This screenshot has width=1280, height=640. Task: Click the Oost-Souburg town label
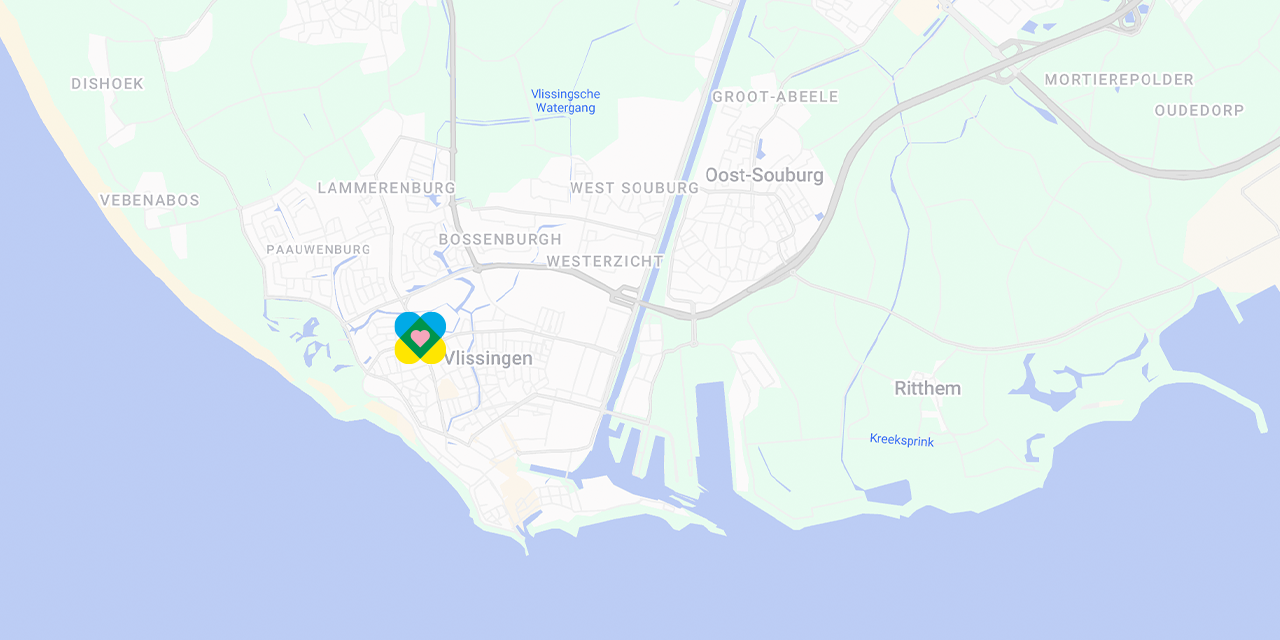tap(764, 176)
